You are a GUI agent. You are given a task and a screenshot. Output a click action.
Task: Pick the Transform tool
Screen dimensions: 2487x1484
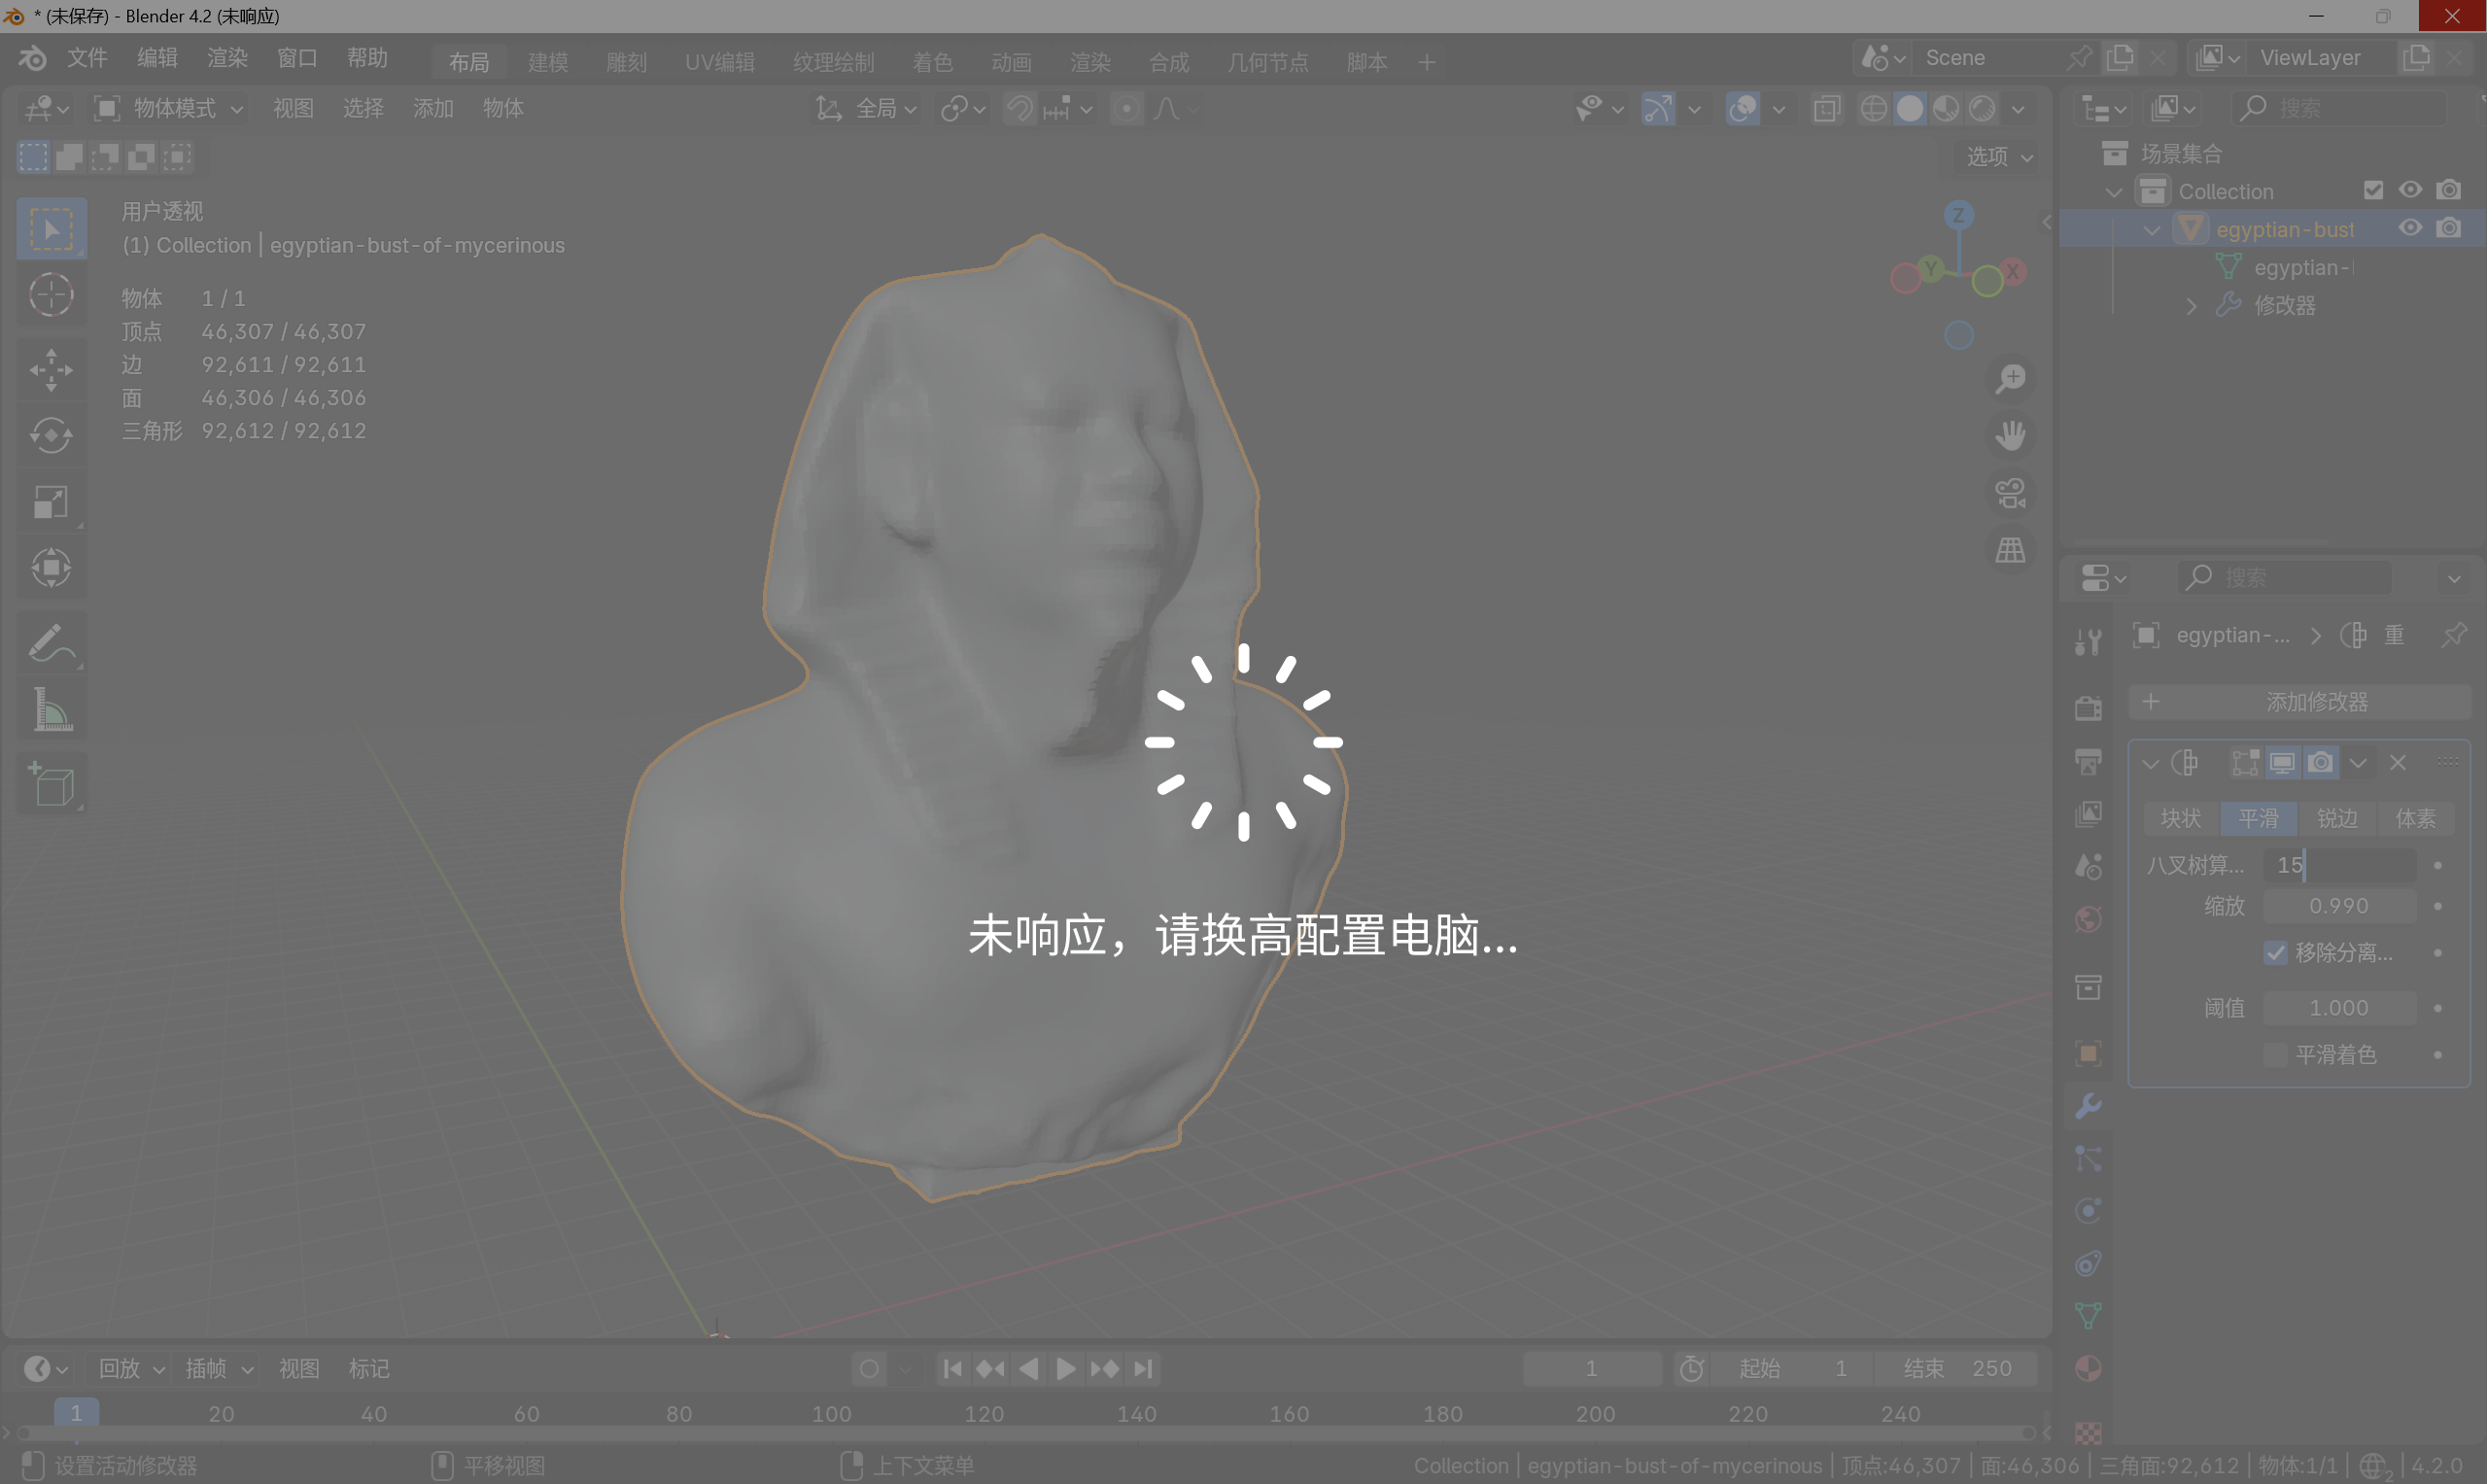tap(51, 567)
